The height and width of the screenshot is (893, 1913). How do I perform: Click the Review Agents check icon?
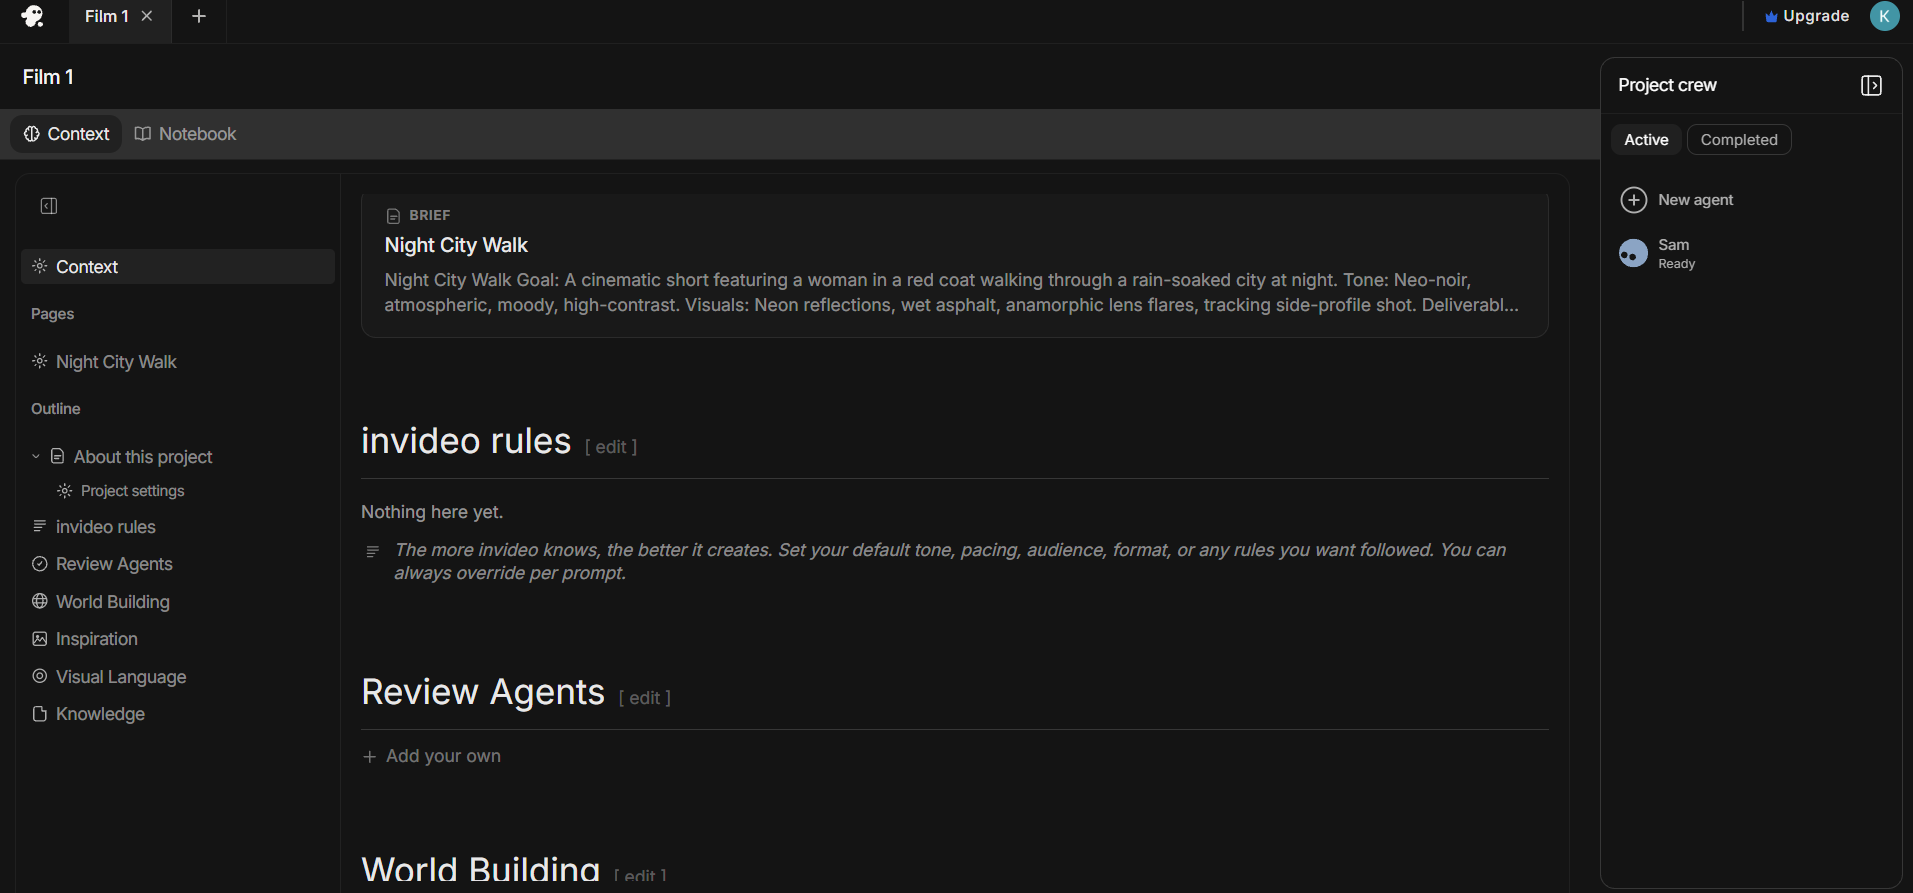[x=40, y=564]
